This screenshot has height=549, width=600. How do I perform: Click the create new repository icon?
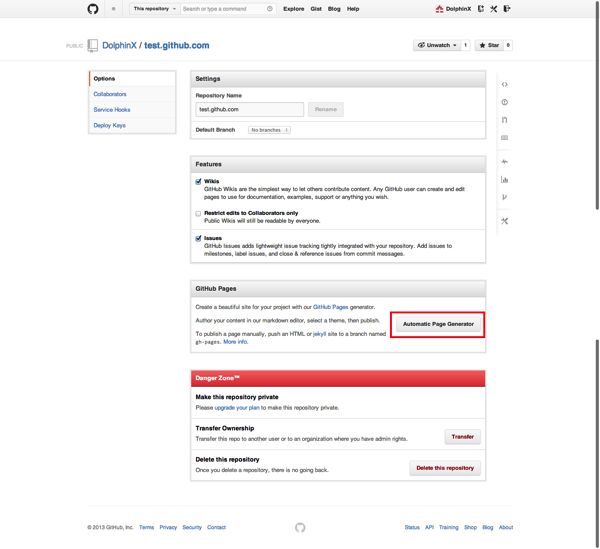(481, 8)
